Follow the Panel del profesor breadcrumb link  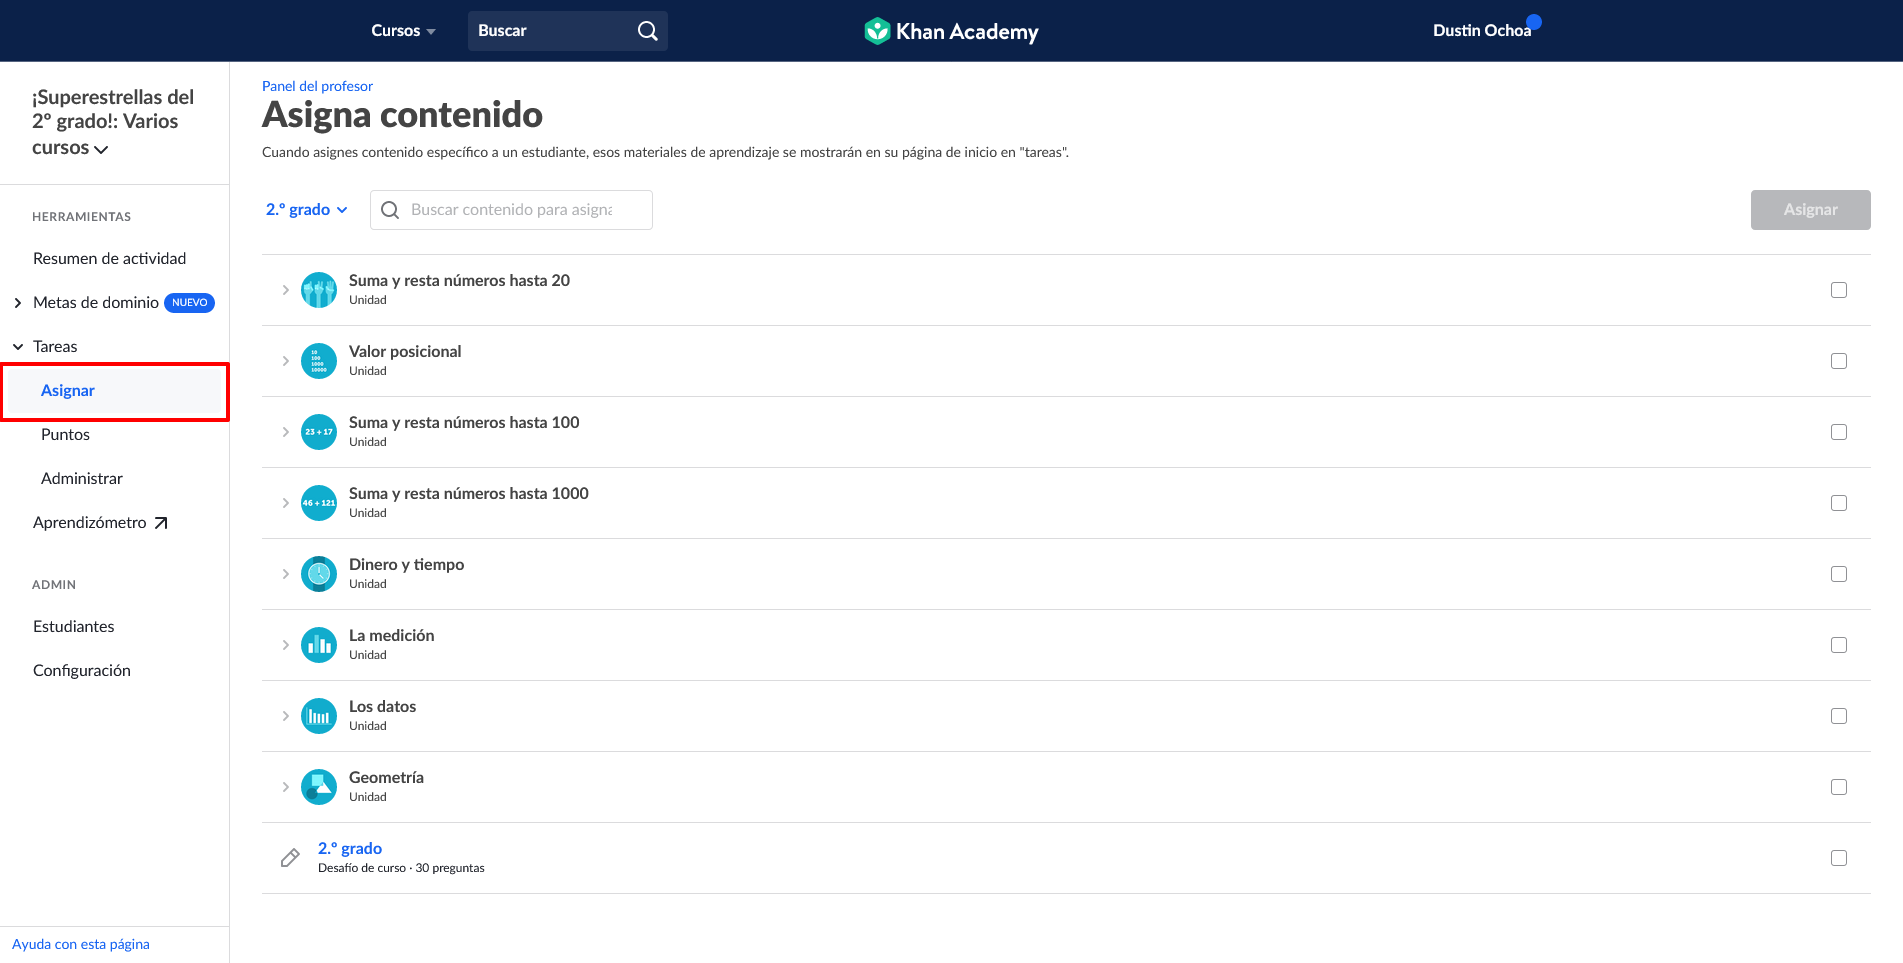317,87
